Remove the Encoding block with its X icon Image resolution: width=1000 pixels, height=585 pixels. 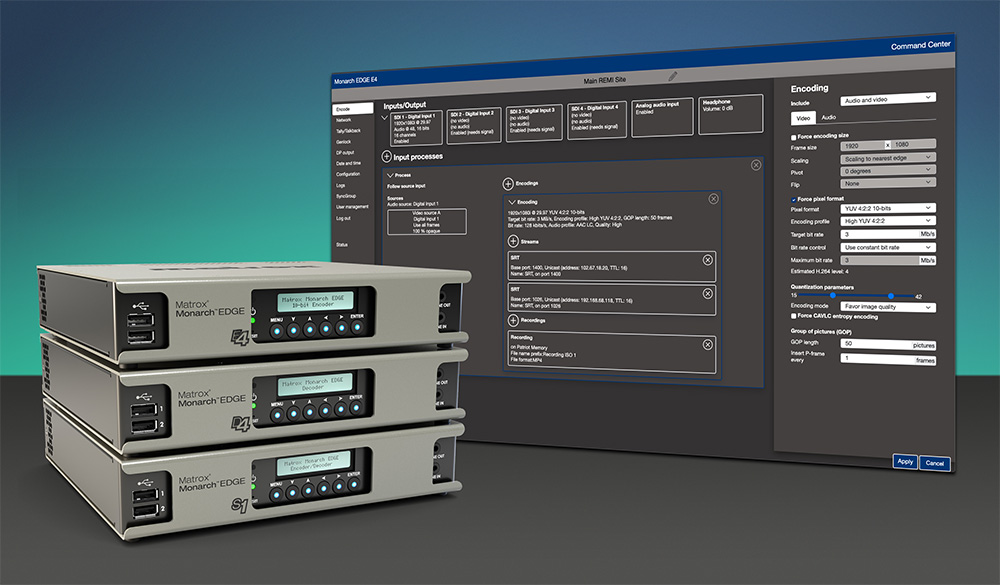coord(714,199)
